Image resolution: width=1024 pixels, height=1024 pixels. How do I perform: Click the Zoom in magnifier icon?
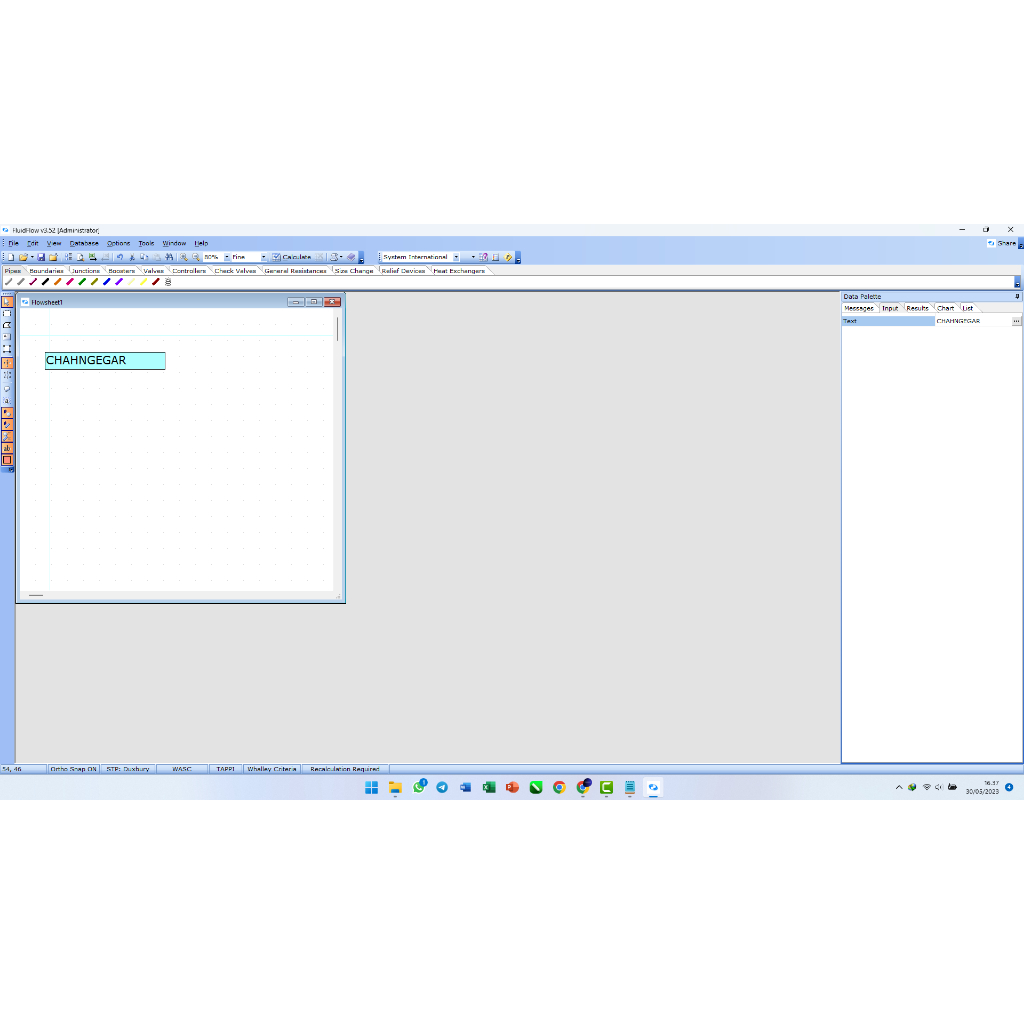[184, 257]
